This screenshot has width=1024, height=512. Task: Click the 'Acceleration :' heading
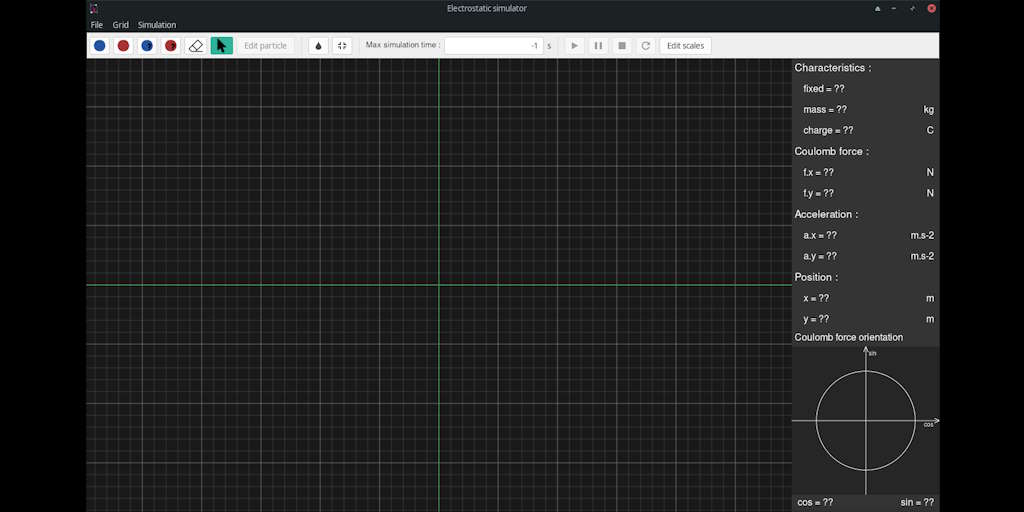[826, 214]
